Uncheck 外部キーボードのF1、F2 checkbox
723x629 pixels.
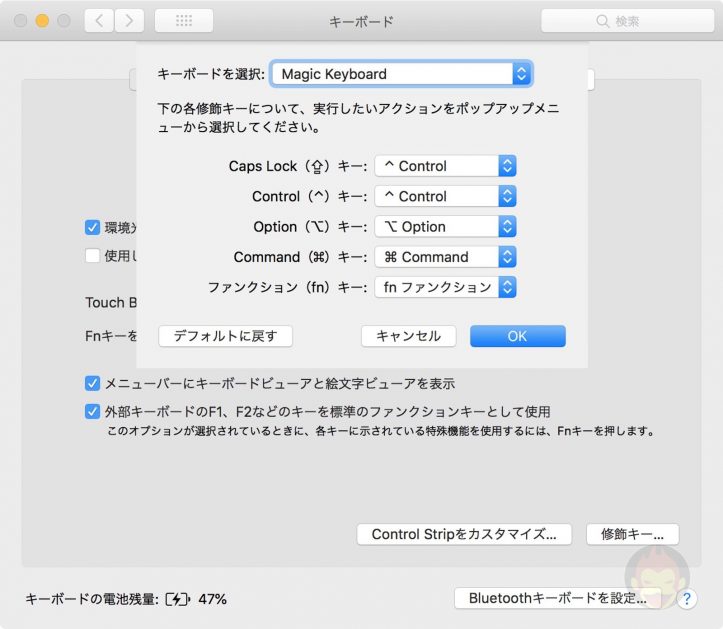[92, 411]
